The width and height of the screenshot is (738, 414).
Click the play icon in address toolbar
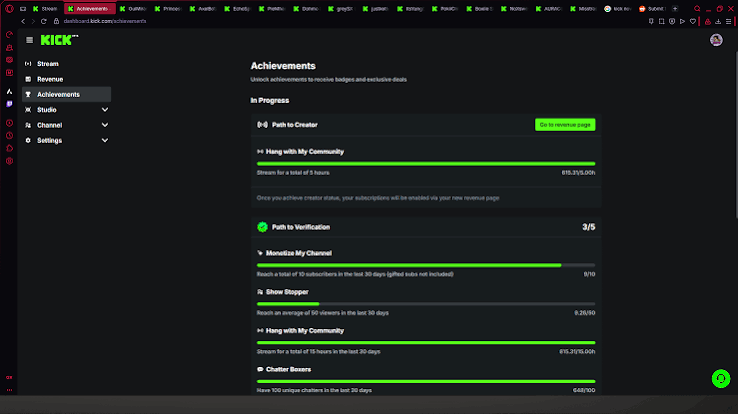(x=682, y=21)
